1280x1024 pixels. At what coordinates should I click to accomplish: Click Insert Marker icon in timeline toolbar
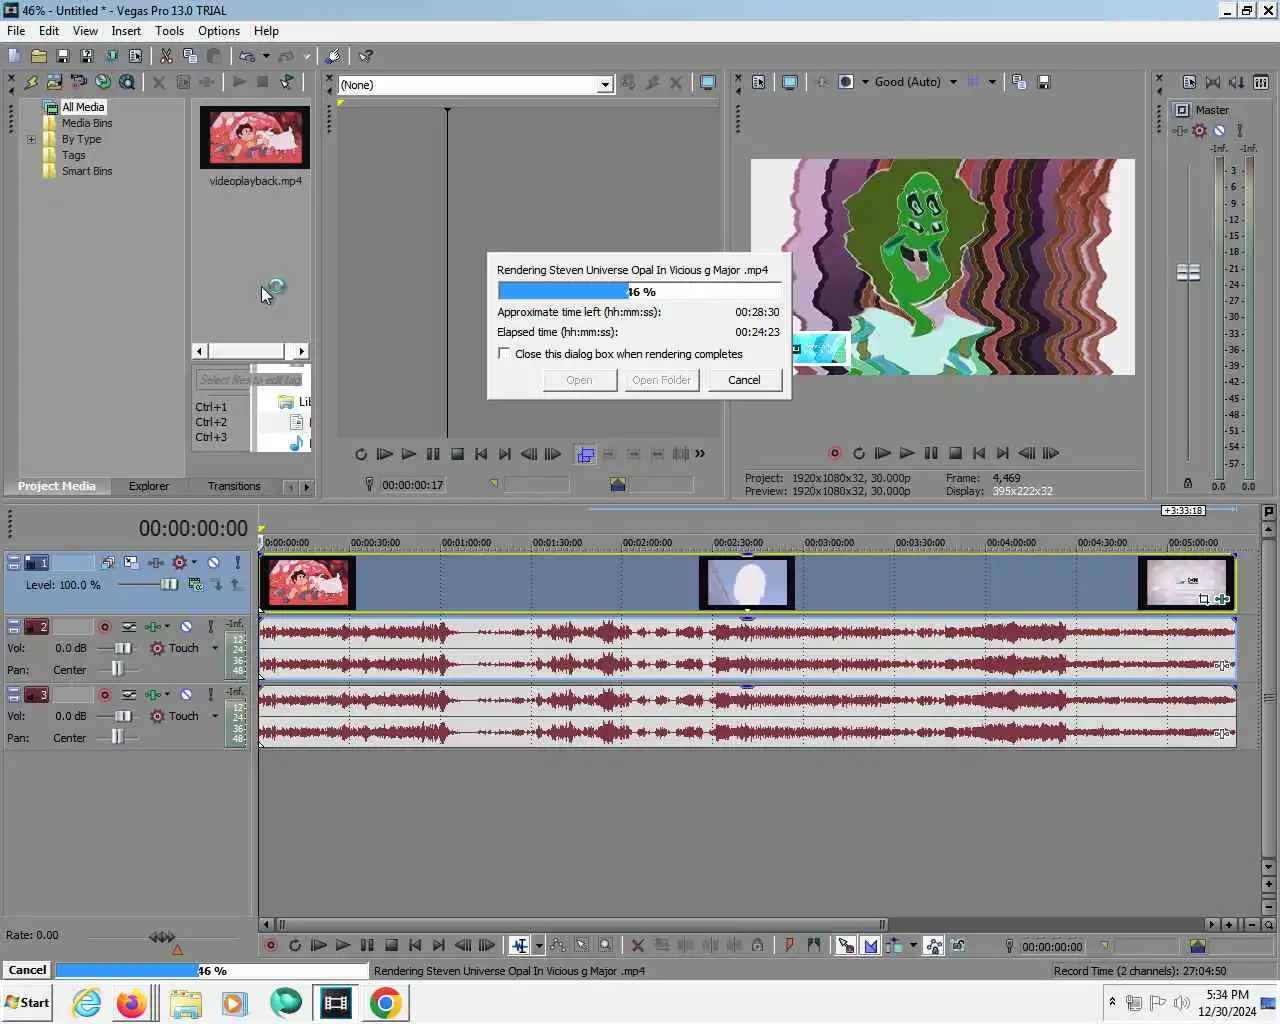coord(789,946)
